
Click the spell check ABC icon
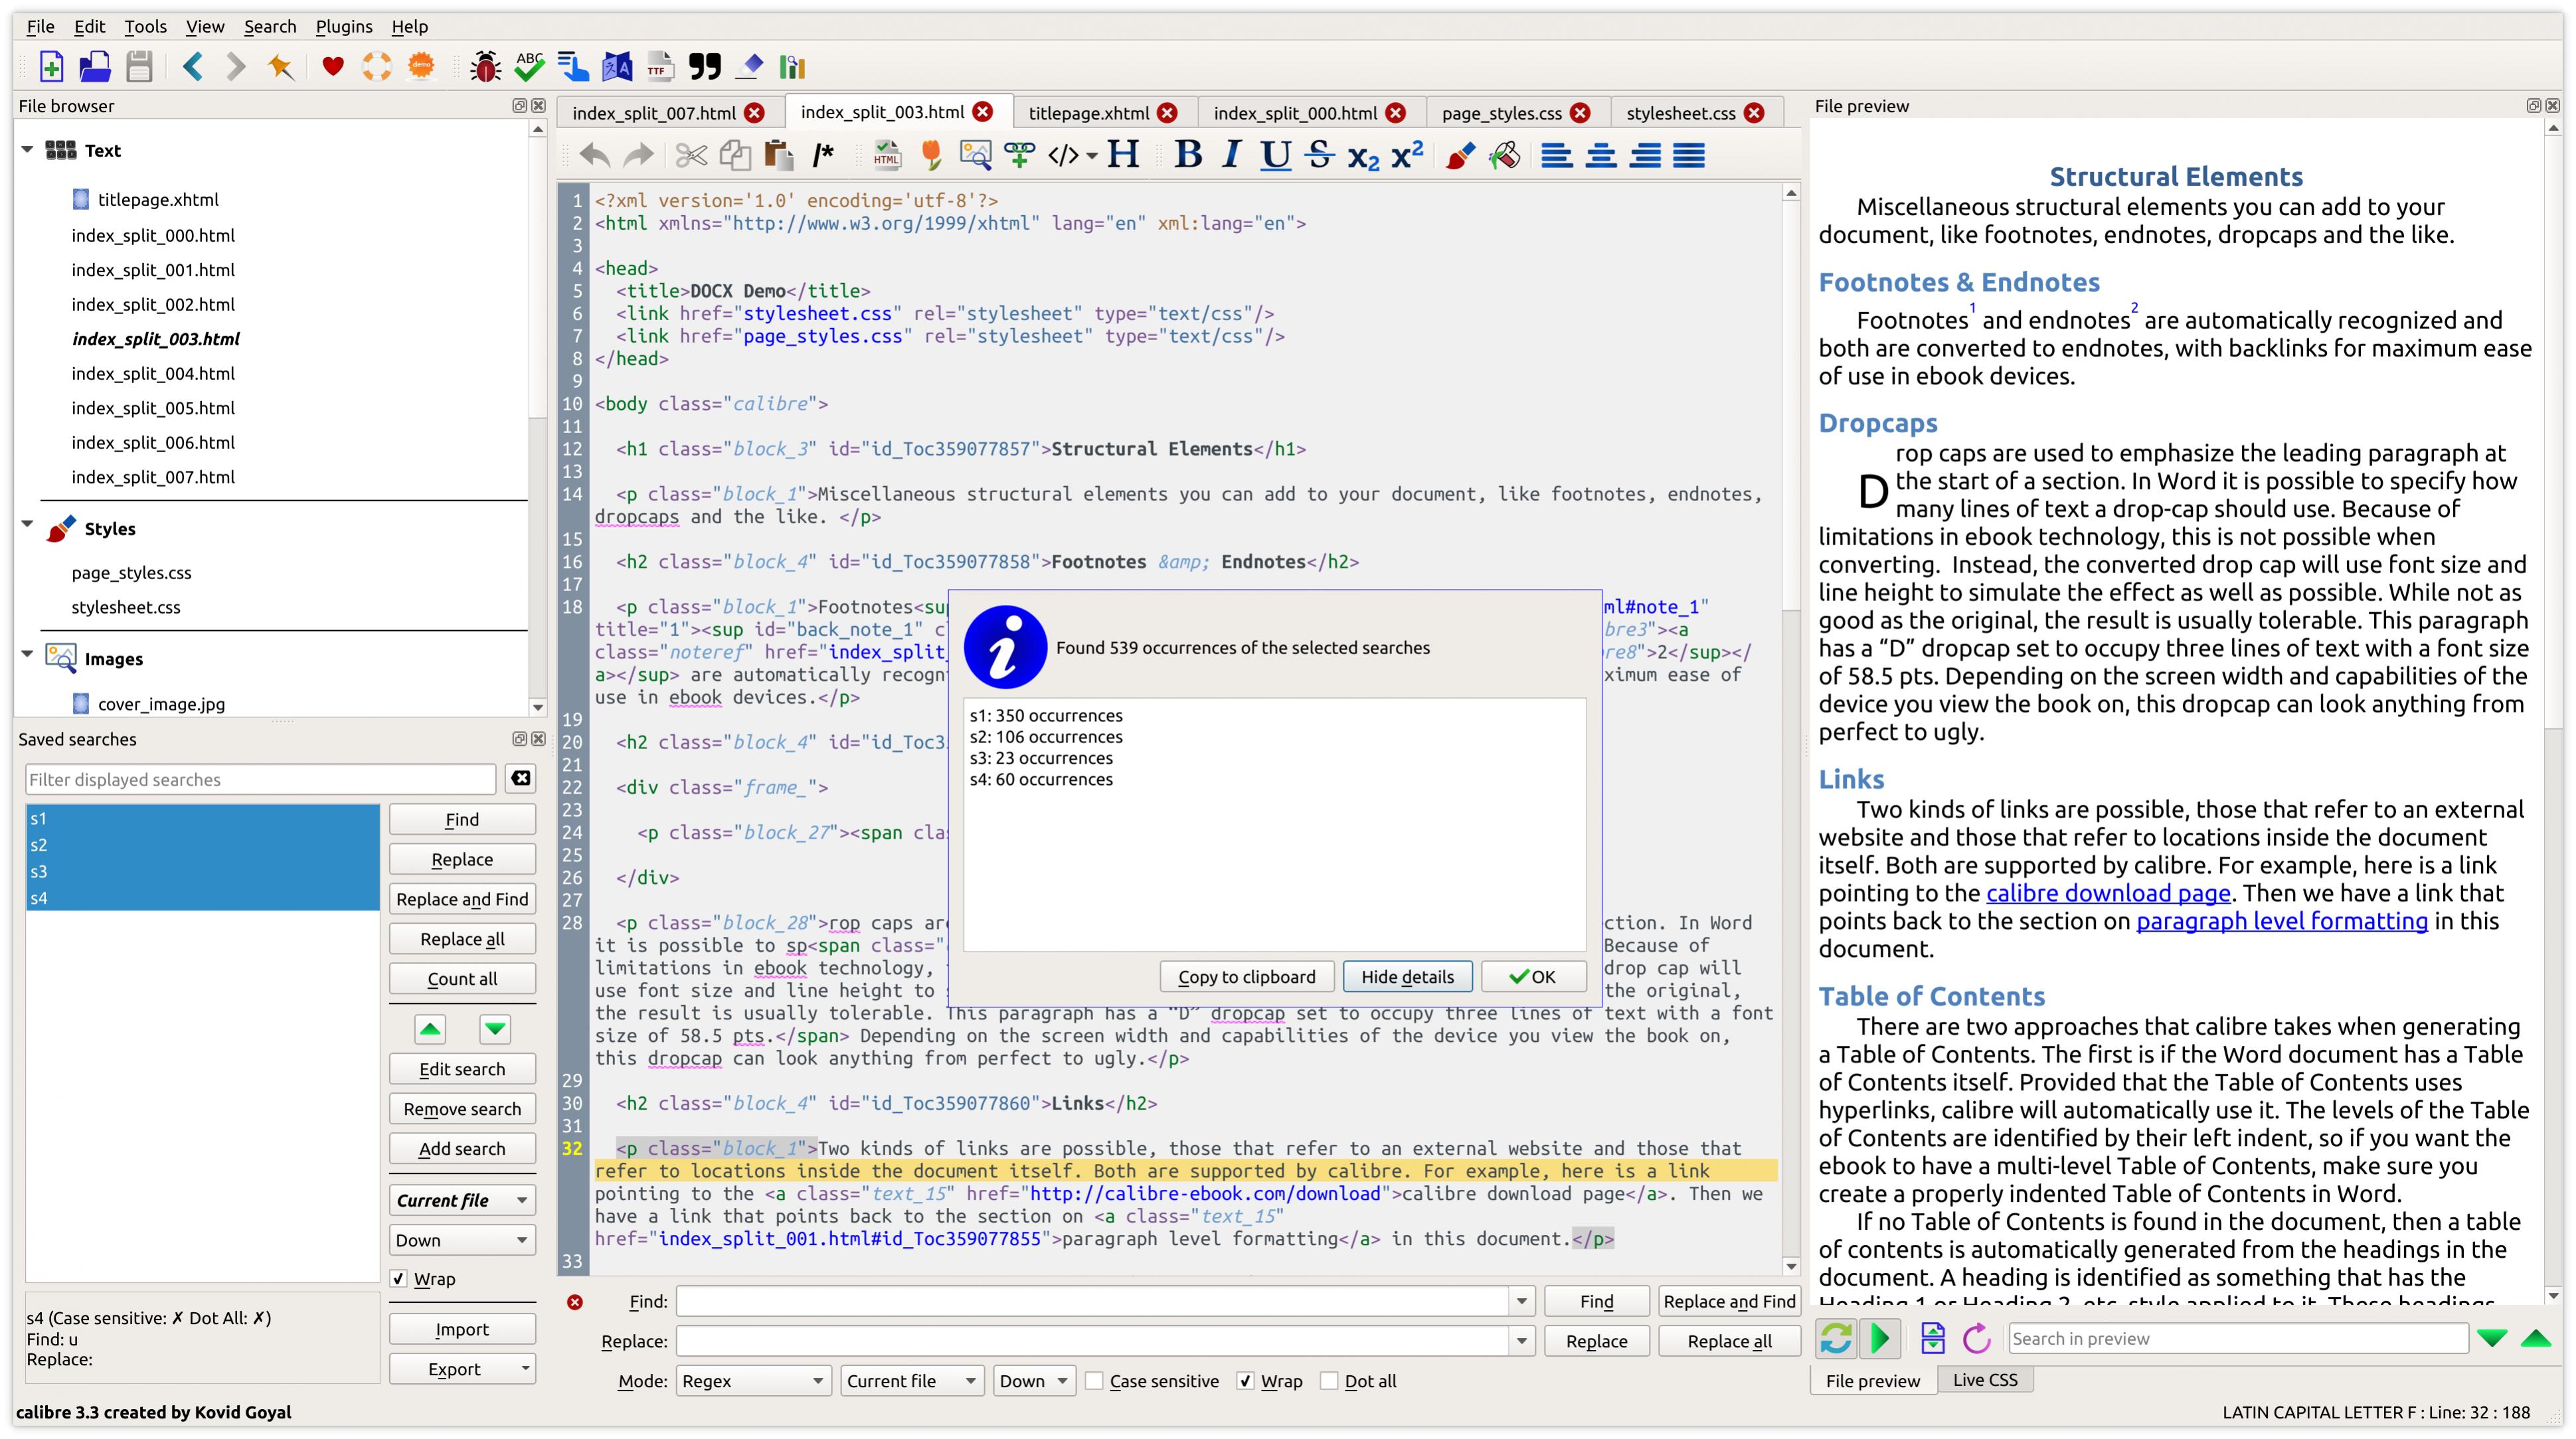point(529,67)
